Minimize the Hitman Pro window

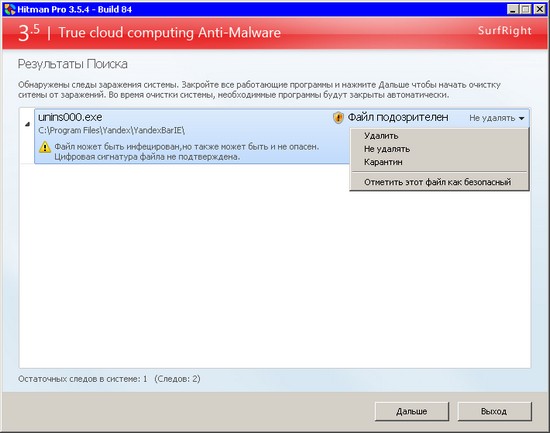pyautogui.click(x=512, y=9)
